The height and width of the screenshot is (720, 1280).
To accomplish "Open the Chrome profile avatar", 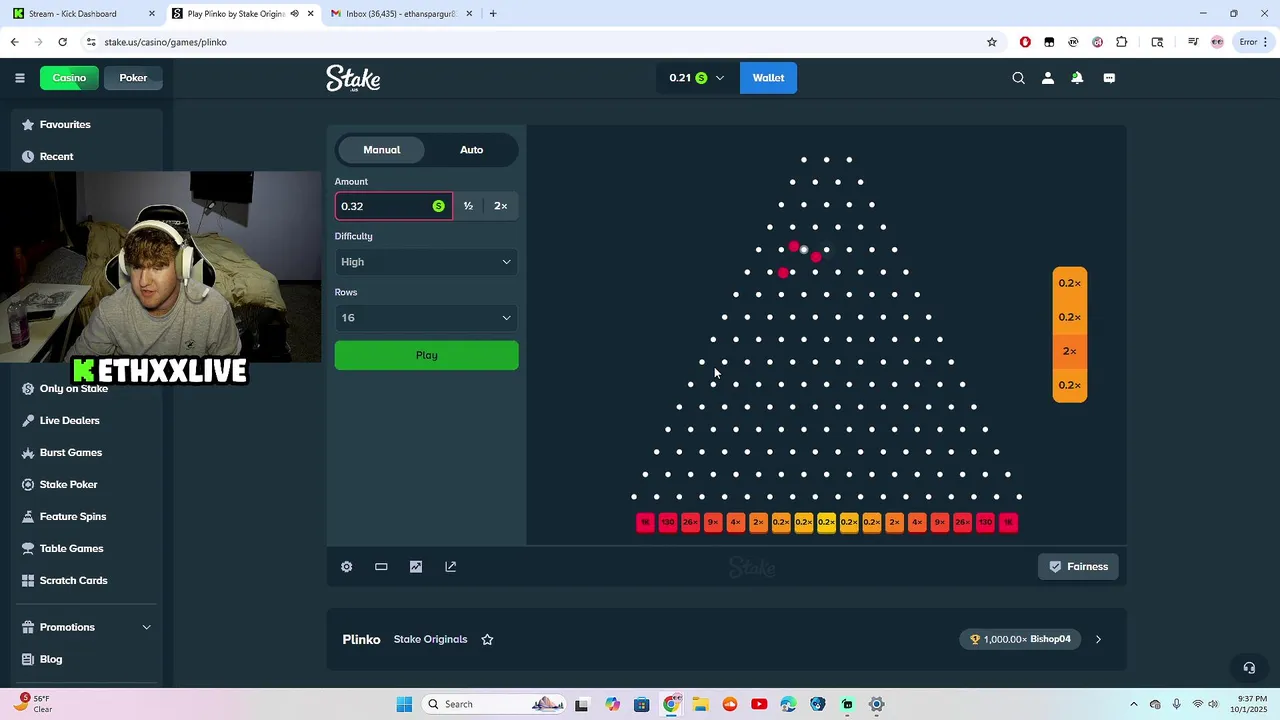I will pos(1217,42).
